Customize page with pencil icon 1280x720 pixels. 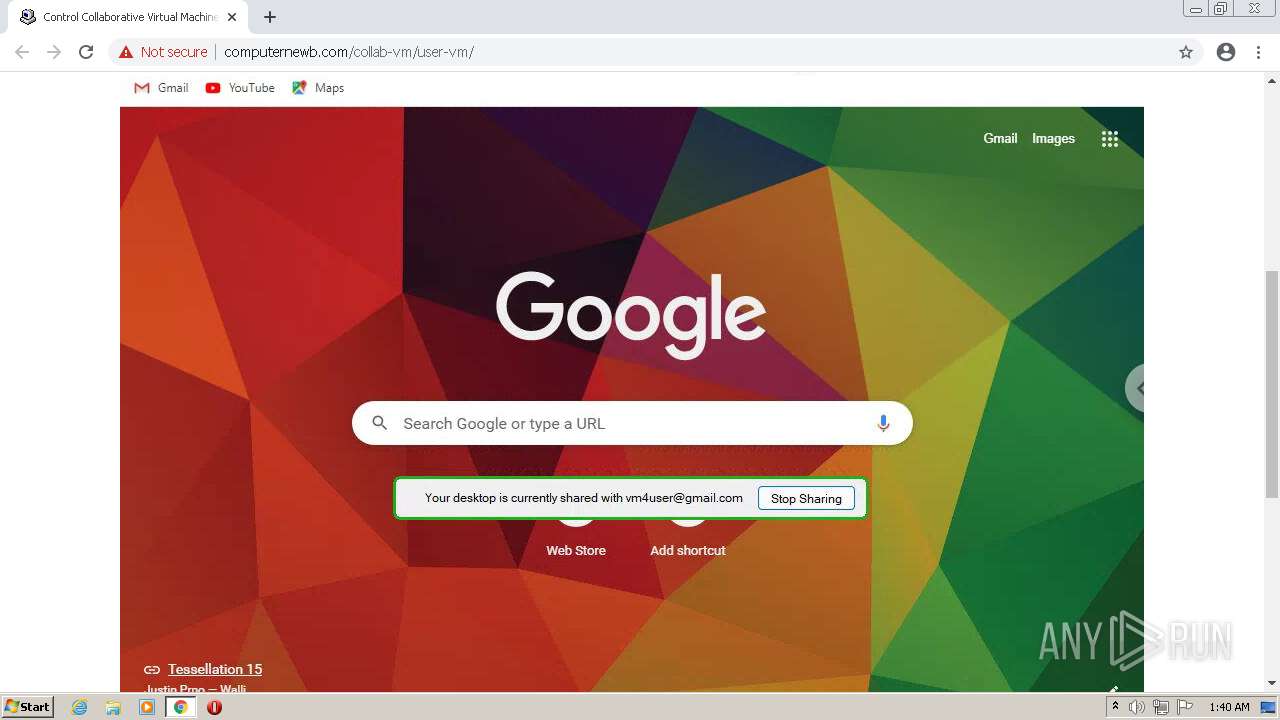[x=1113, y=688]
